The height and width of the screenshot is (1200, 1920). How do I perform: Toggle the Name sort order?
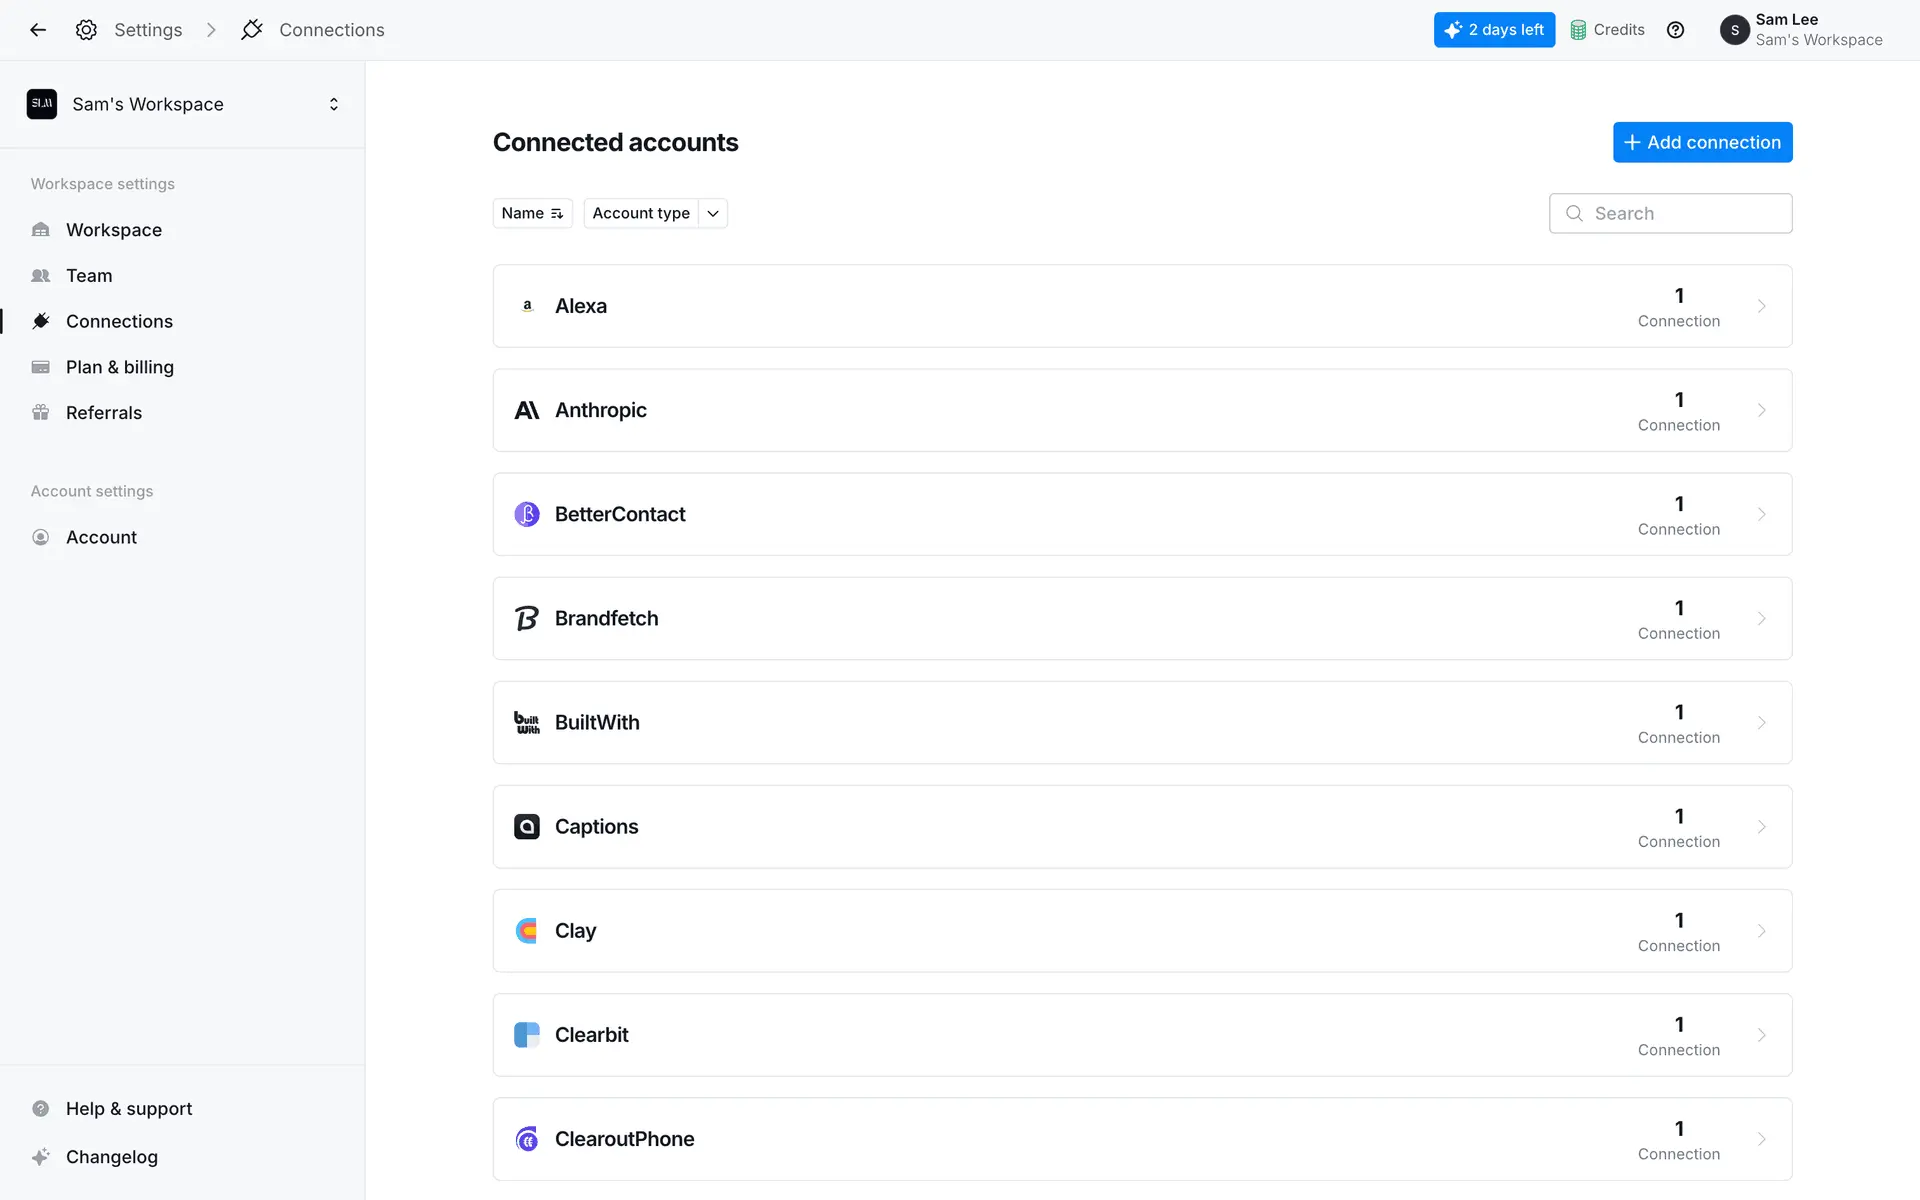[x=532, y=213]
